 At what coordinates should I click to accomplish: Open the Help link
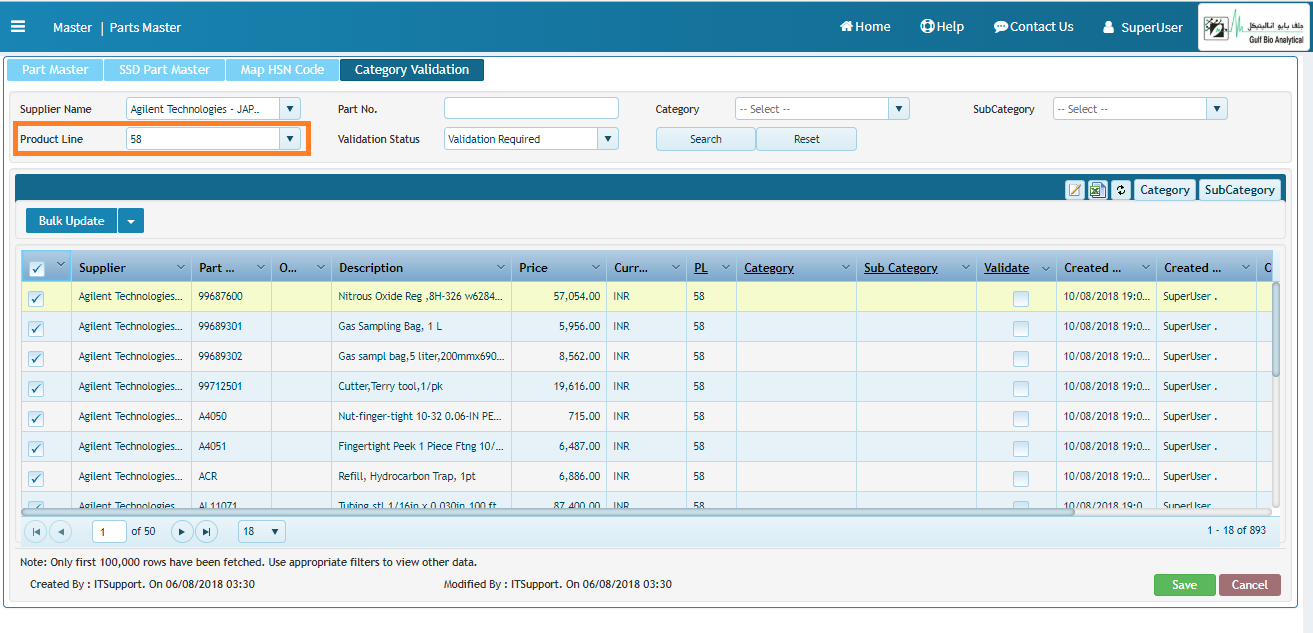(x=942, y=27)
